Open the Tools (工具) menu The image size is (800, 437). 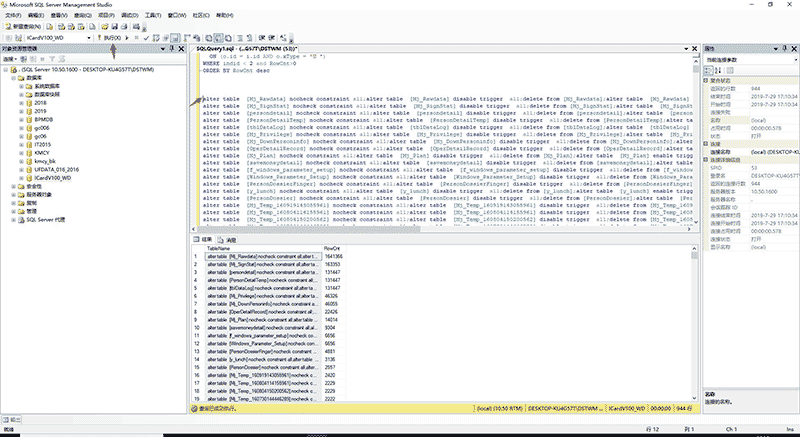153,15
